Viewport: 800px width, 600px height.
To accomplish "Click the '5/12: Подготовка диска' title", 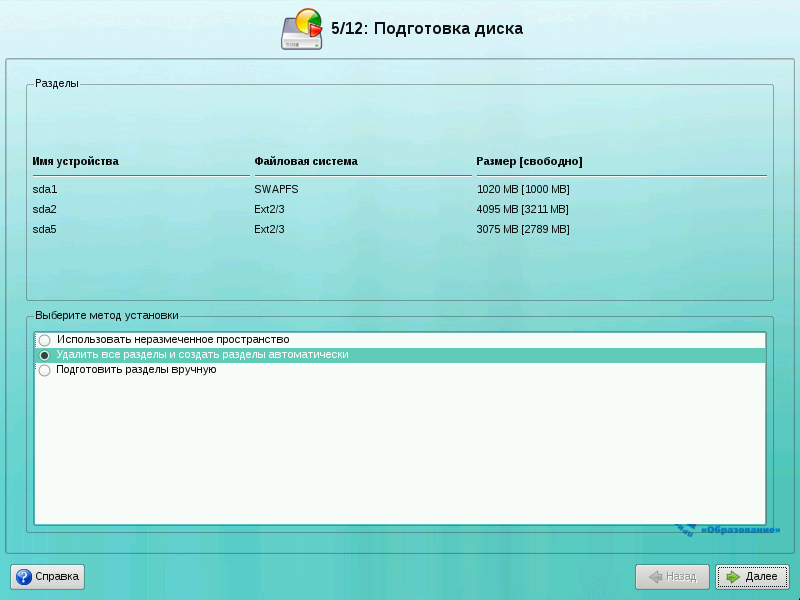I will click(427, 29).
